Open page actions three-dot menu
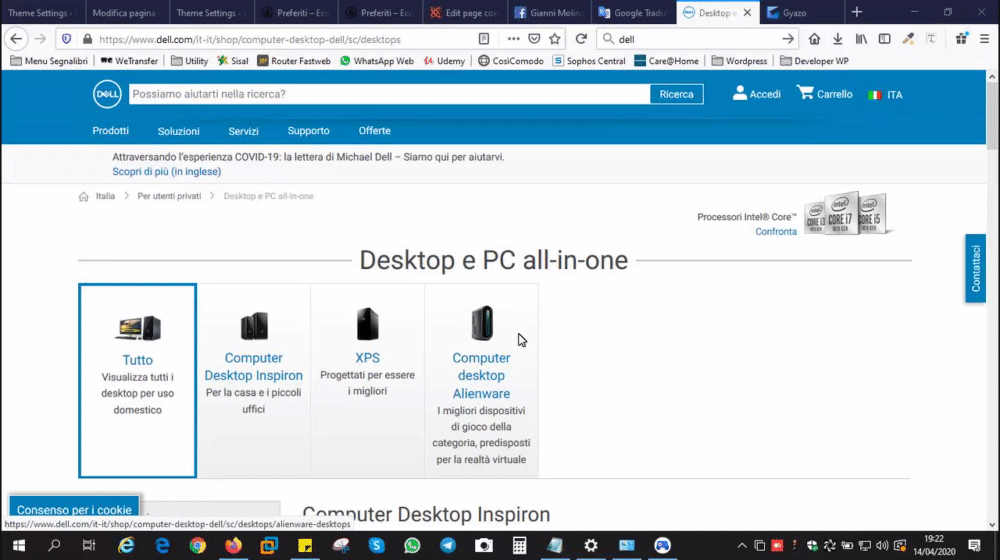 (513, 39)
